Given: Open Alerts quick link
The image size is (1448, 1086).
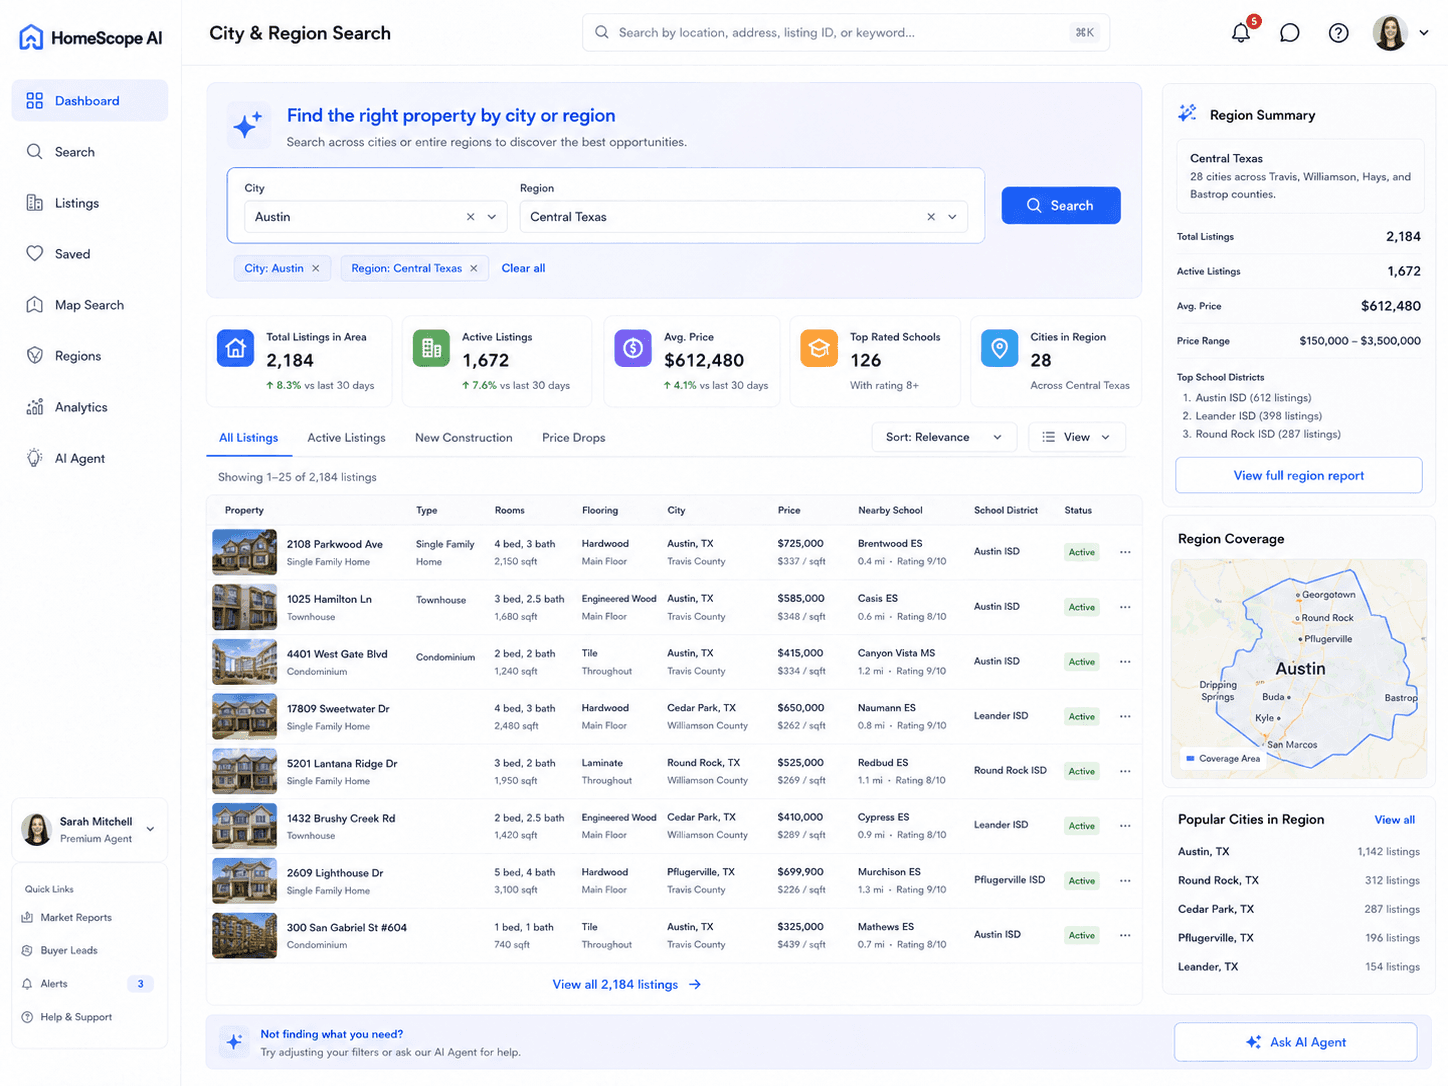Looking at the screenshot, I should (x=88, y=984).
